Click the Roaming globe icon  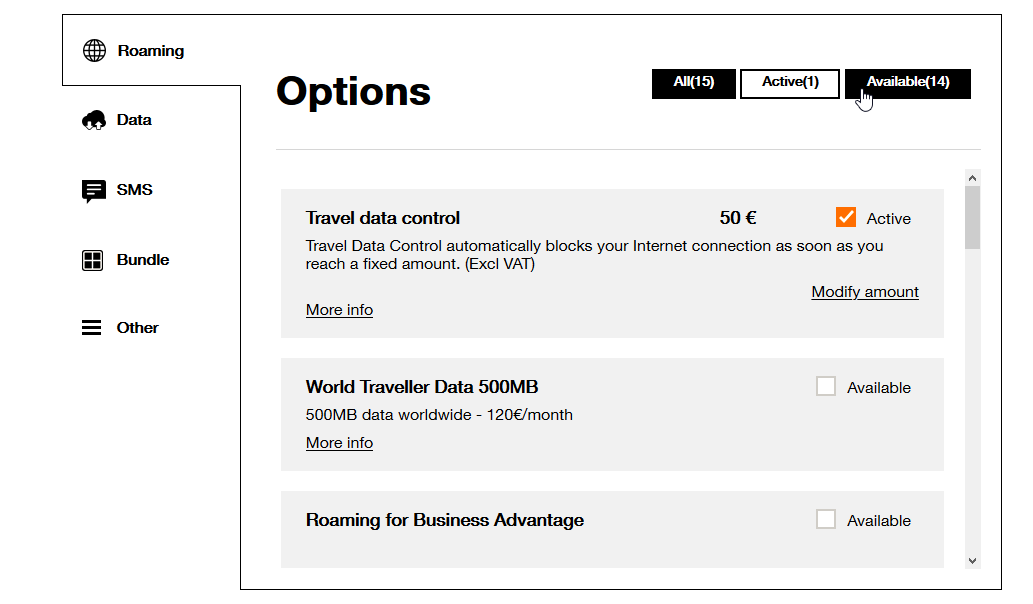coord(94,51)
